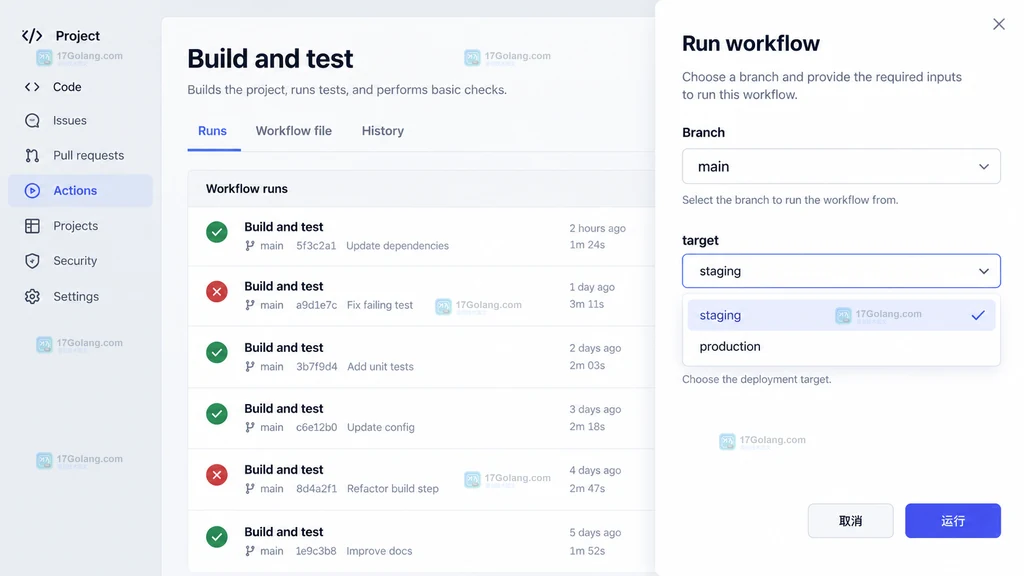Click failed status icon for Fix failing test run

point(217,291)
